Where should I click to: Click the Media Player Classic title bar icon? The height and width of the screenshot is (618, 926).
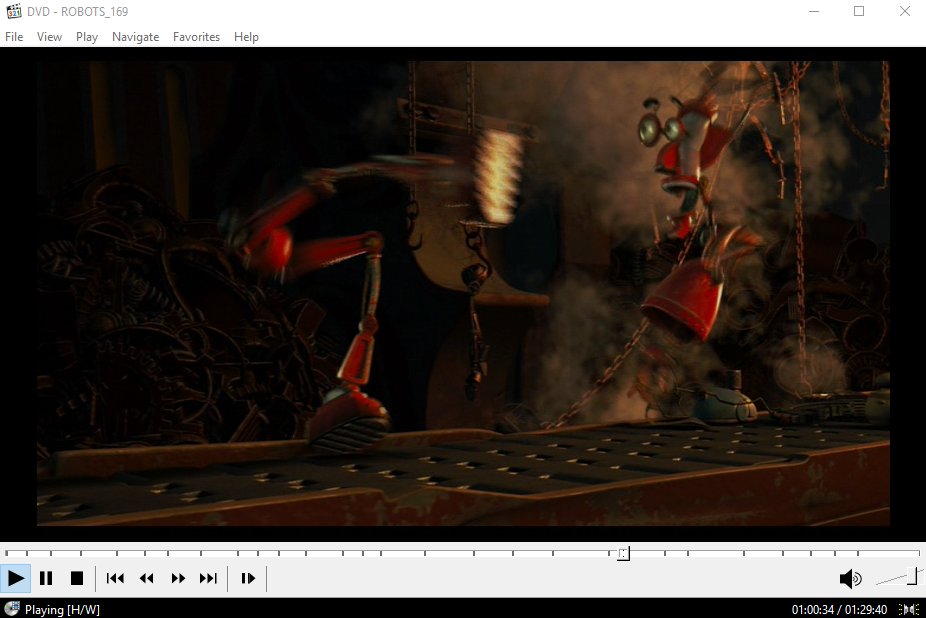tap(14, 11)
